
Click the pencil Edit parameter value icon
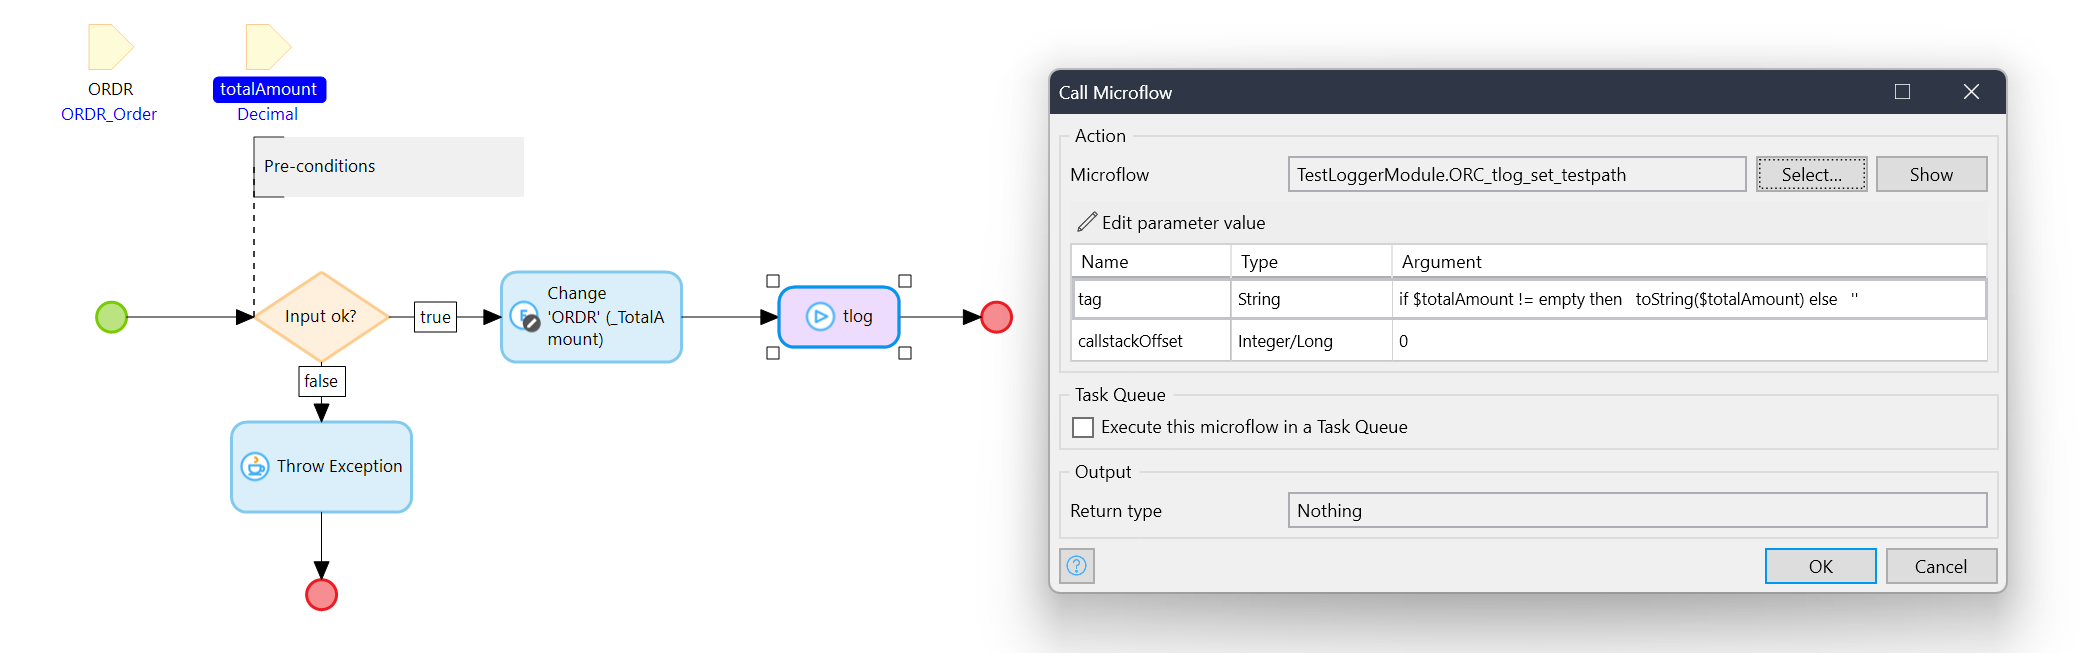point(1087,222)
